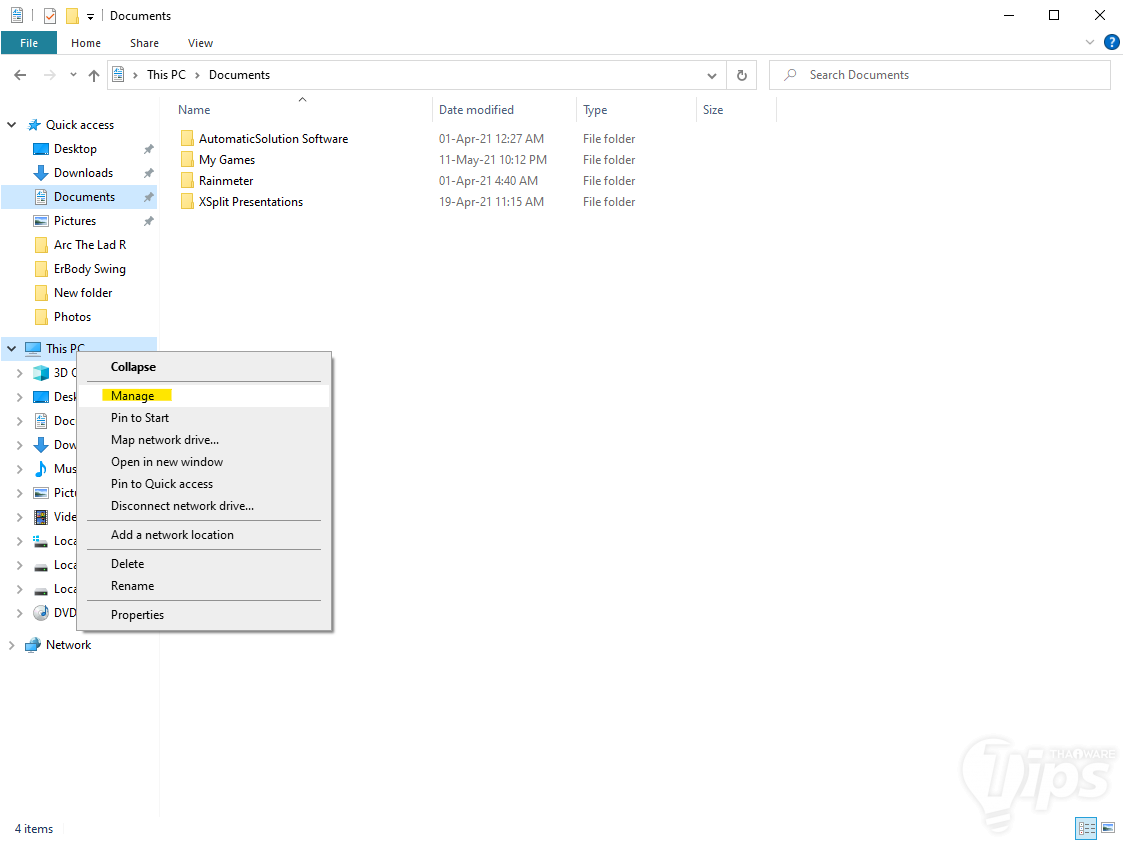Click the Properties quick access toolbar icon
The width and height of the screenshot is (1124, 841).
click(x=49, y=16)
